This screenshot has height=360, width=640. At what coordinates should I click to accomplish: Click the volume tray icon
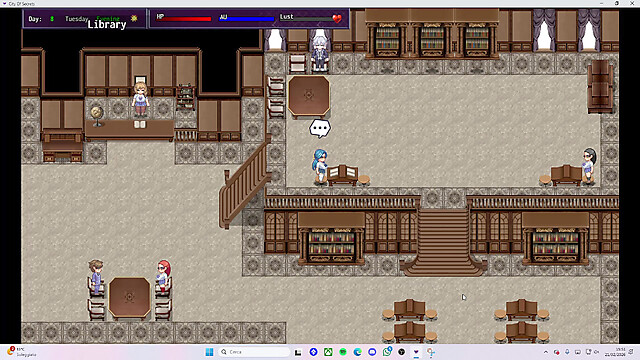(596, 352)
